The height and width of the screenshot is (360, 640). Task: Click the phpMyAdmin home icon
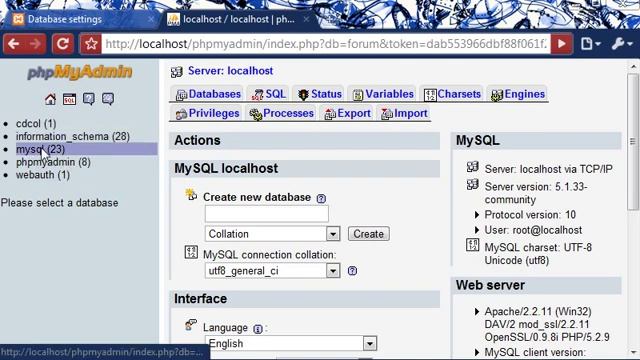[50, 99]
